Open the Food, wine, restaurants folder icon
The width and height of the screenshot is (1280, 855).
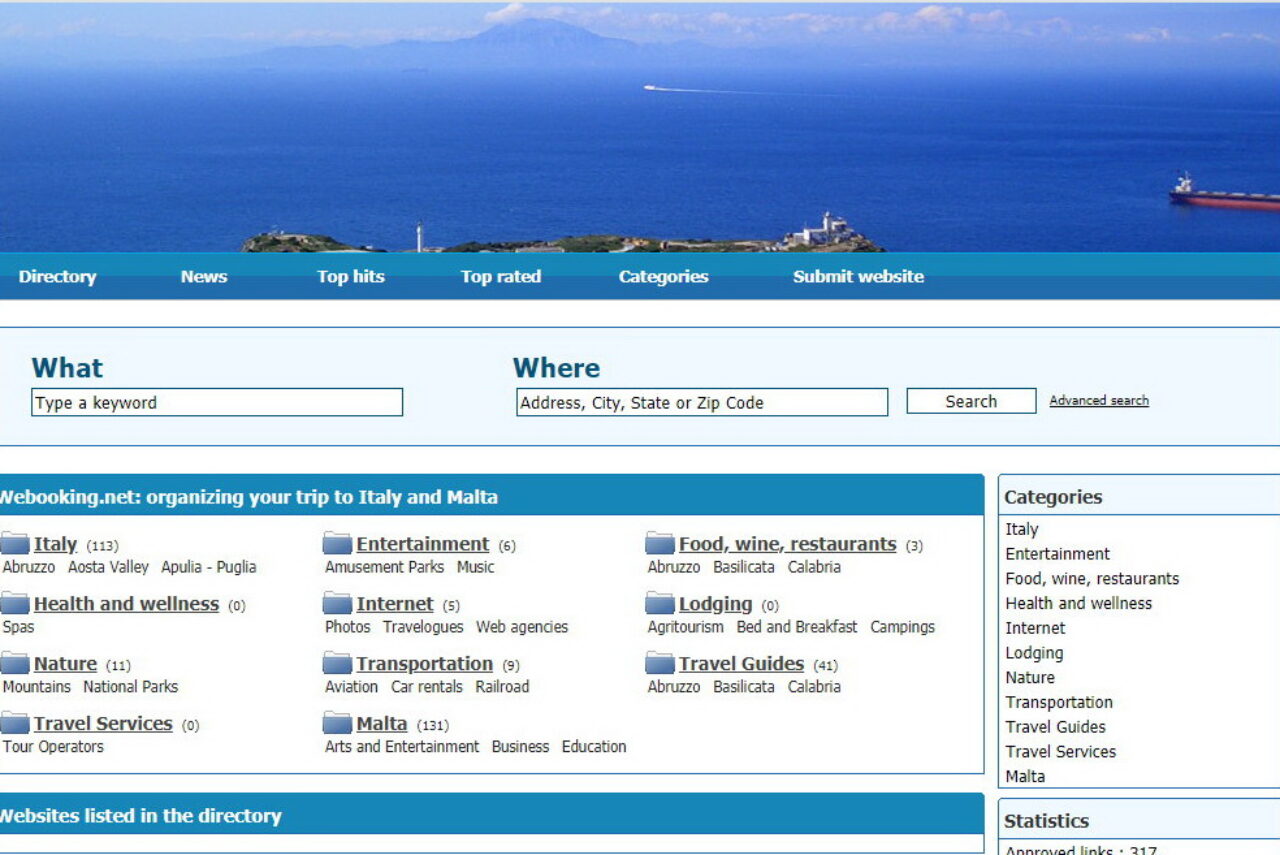click(x=659, y=543)
